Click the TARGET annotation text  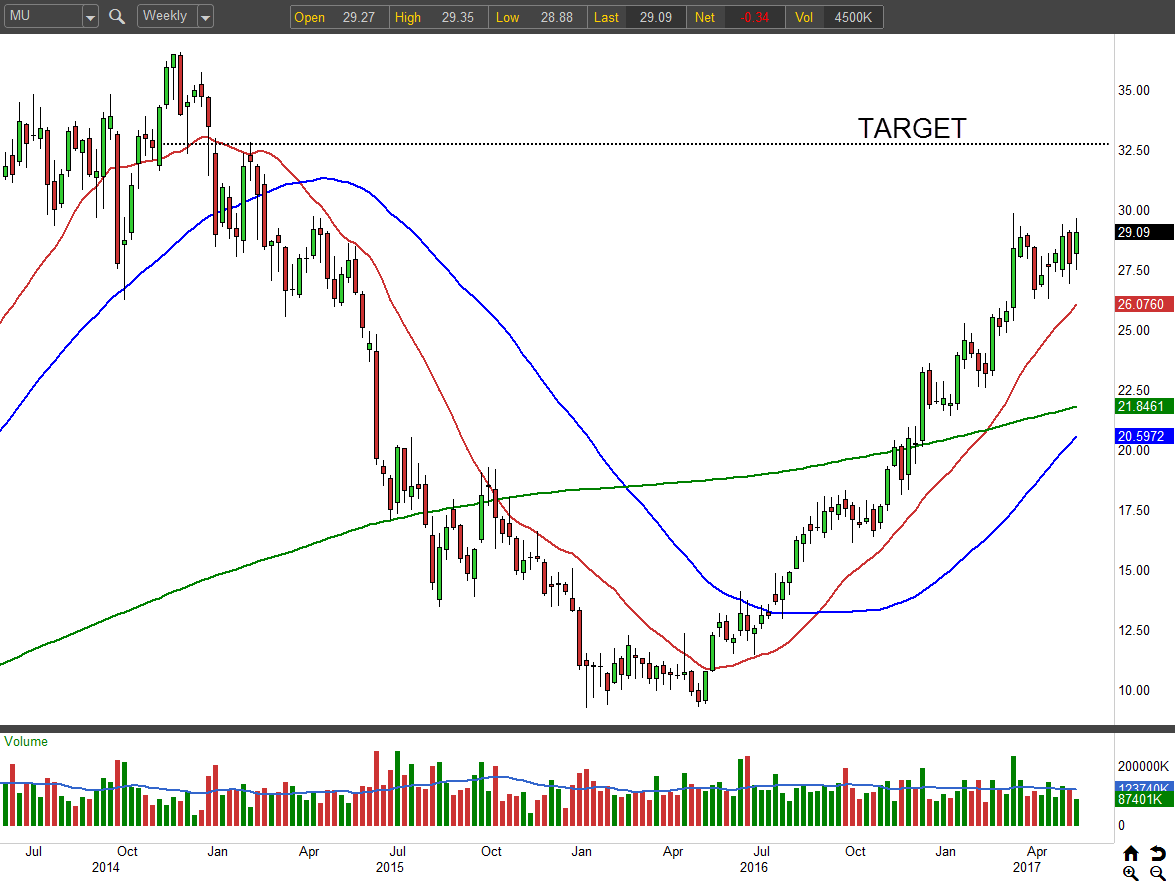912,128
